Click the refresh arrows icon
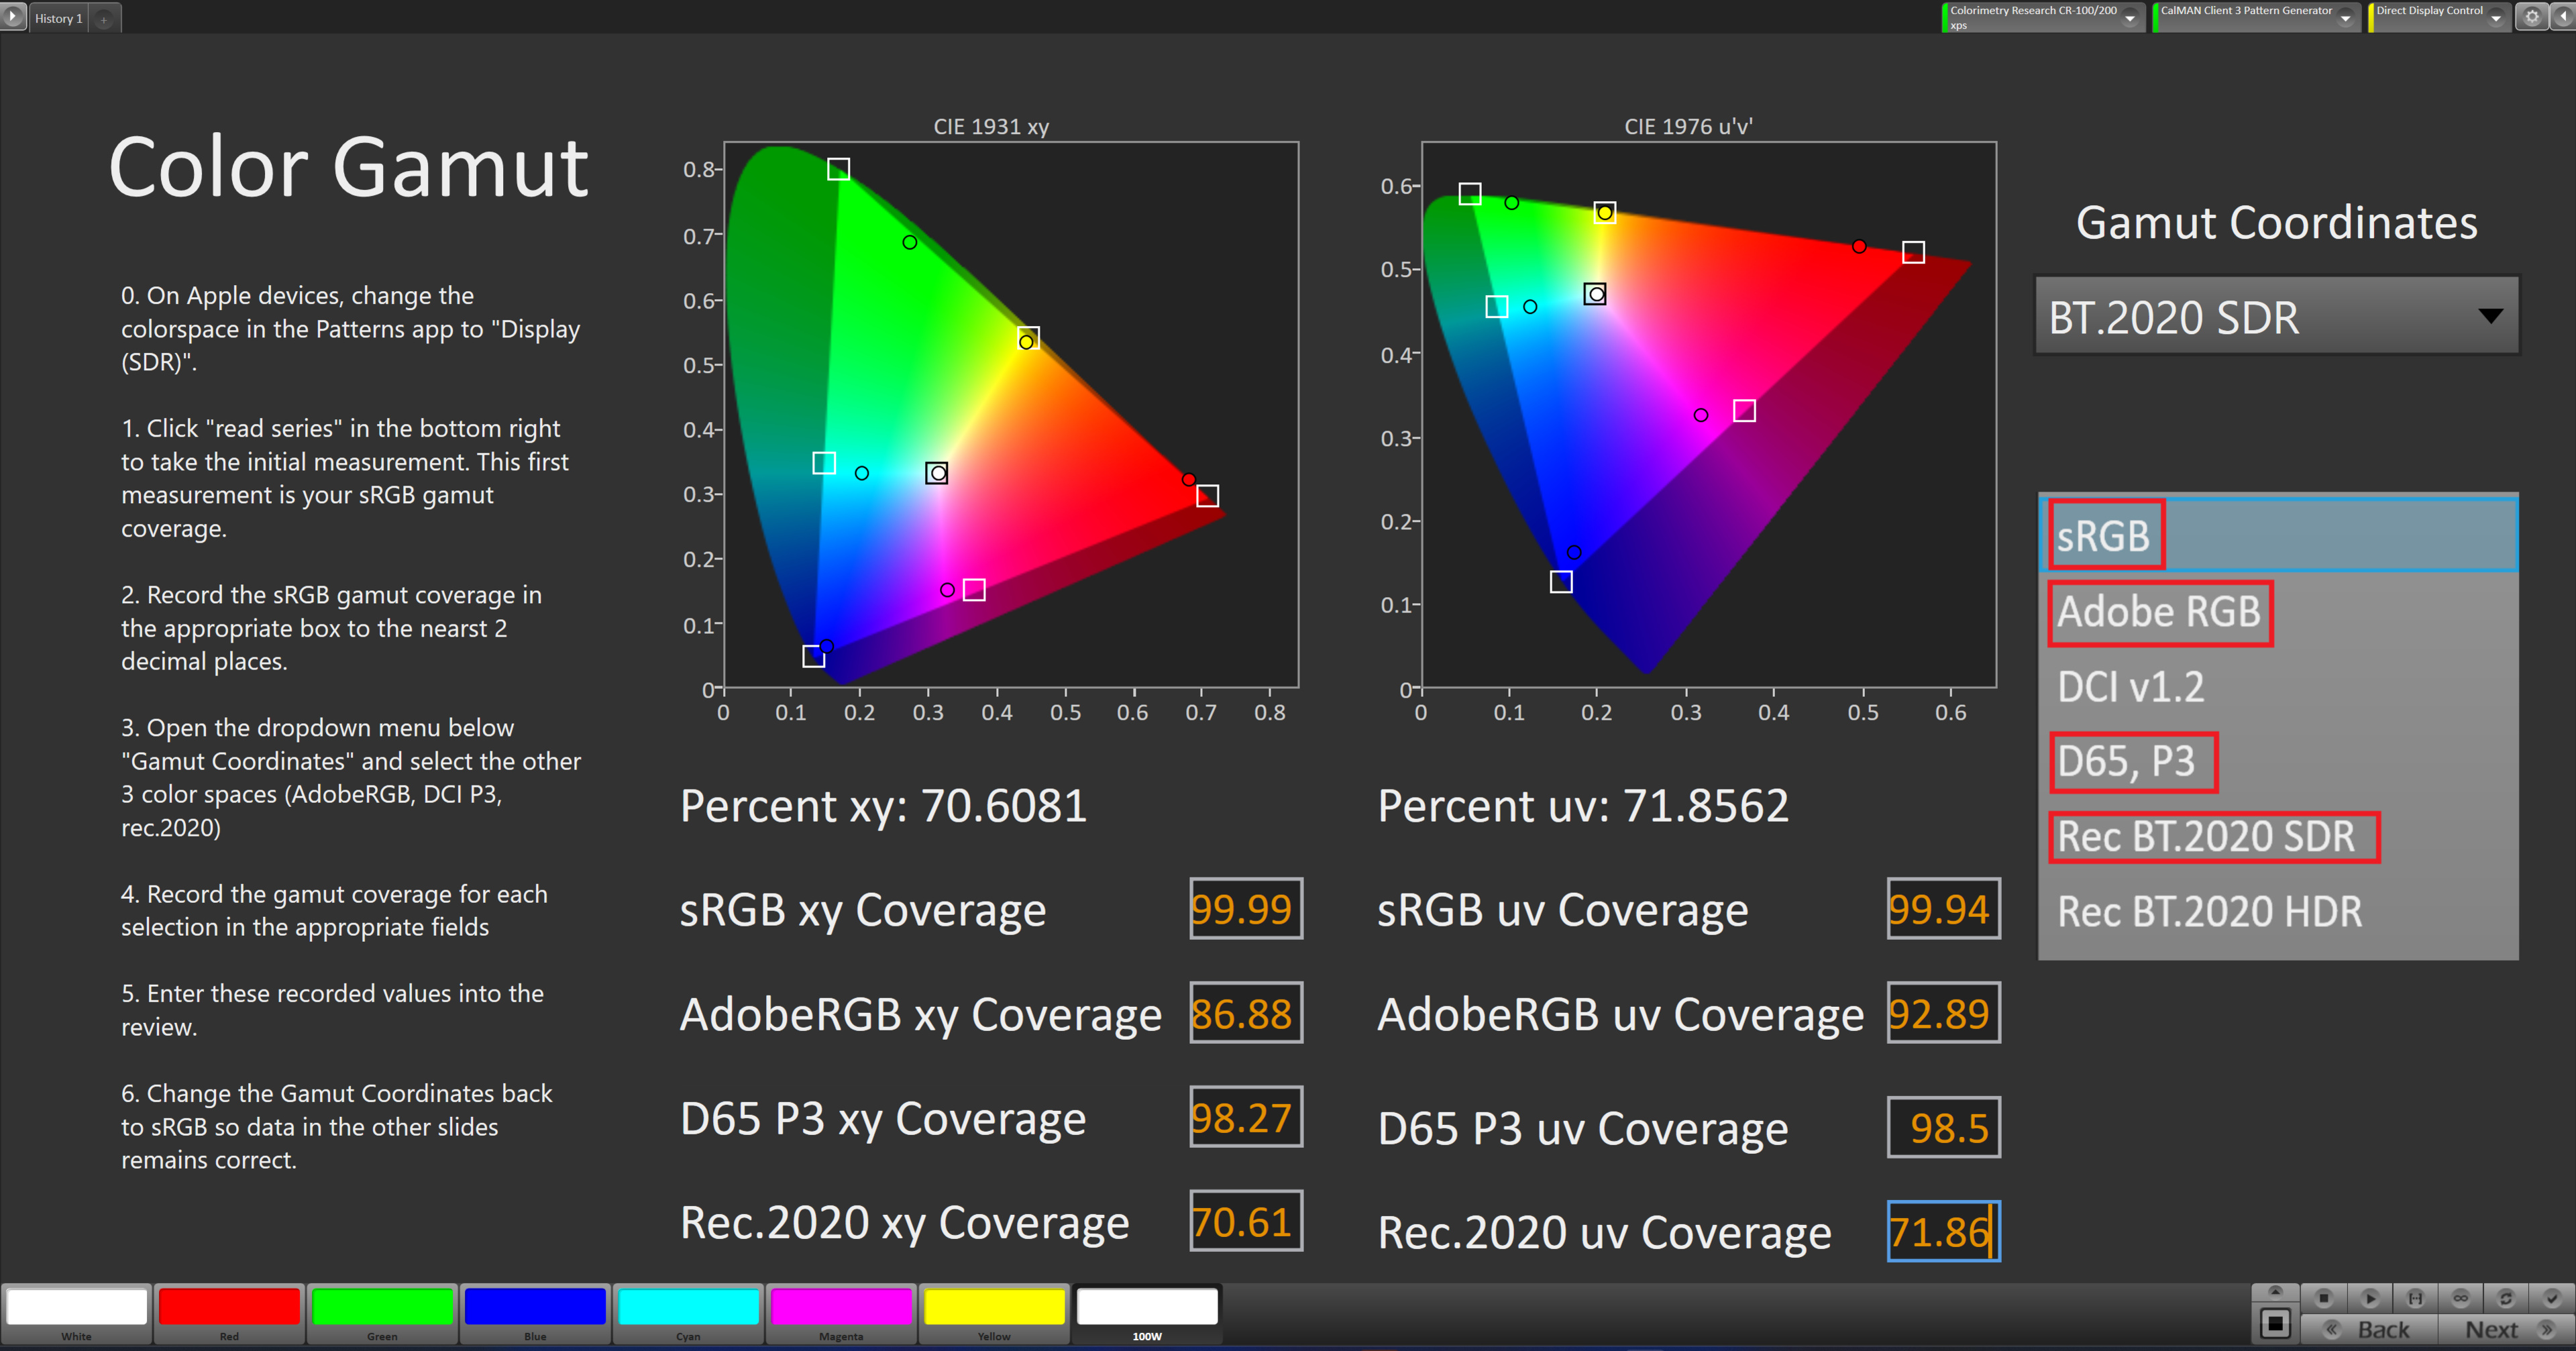This screenshot has height=1351, width=2576. [x=2506, y=1298]
